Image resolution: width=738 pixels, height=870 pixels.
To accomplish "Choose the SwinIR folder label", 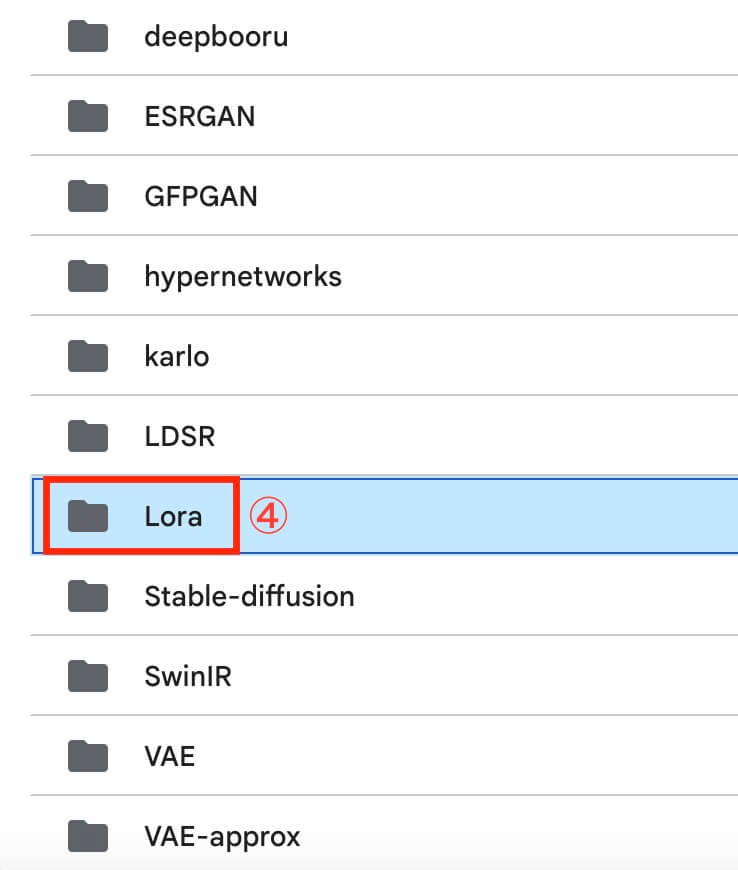I will tap(188, 676).
